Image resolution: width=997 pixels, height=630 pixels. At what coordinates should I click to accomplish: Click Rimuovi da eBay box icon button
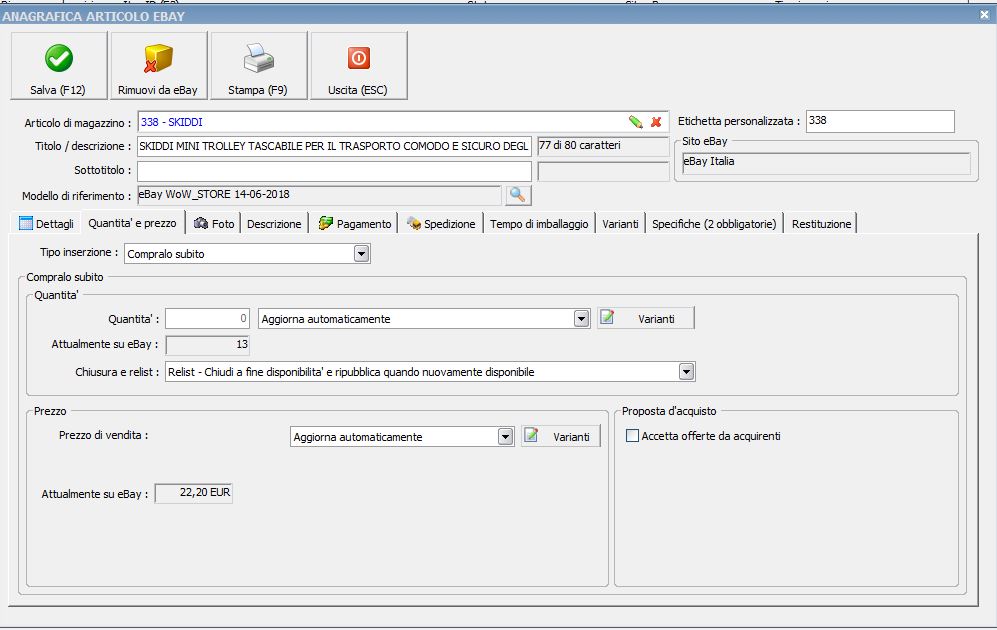point(158,65)
